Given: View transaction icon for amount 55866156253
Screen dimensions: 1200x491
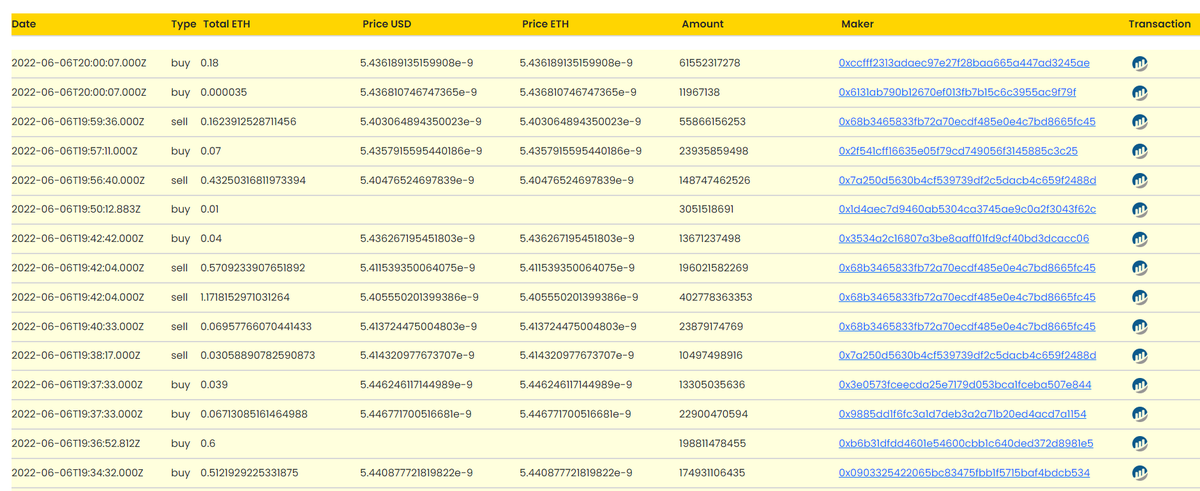Looking at the screenshot, I should (x=1139, y=122).
